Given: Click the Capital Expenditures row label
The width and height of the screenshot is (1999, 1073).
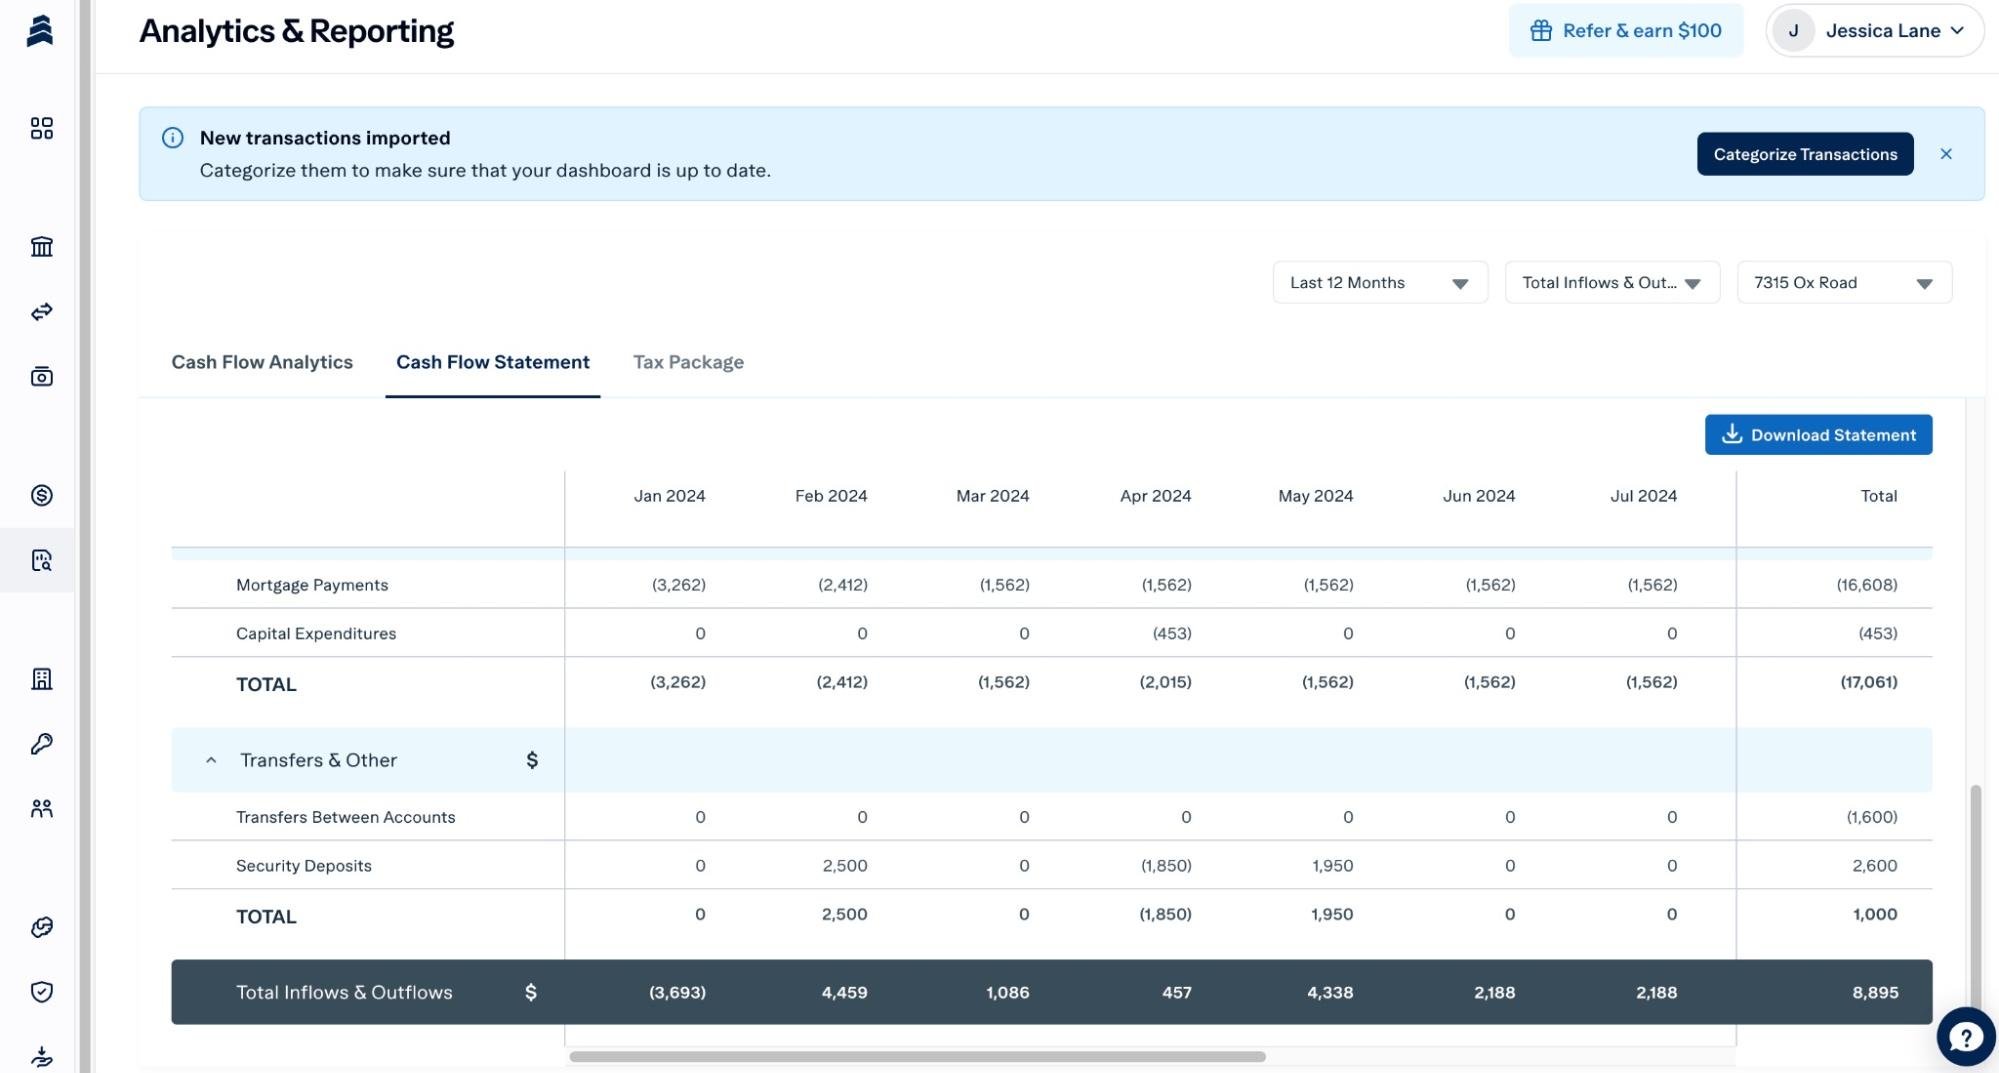Looking at the screenshot, I should (316, 633).
